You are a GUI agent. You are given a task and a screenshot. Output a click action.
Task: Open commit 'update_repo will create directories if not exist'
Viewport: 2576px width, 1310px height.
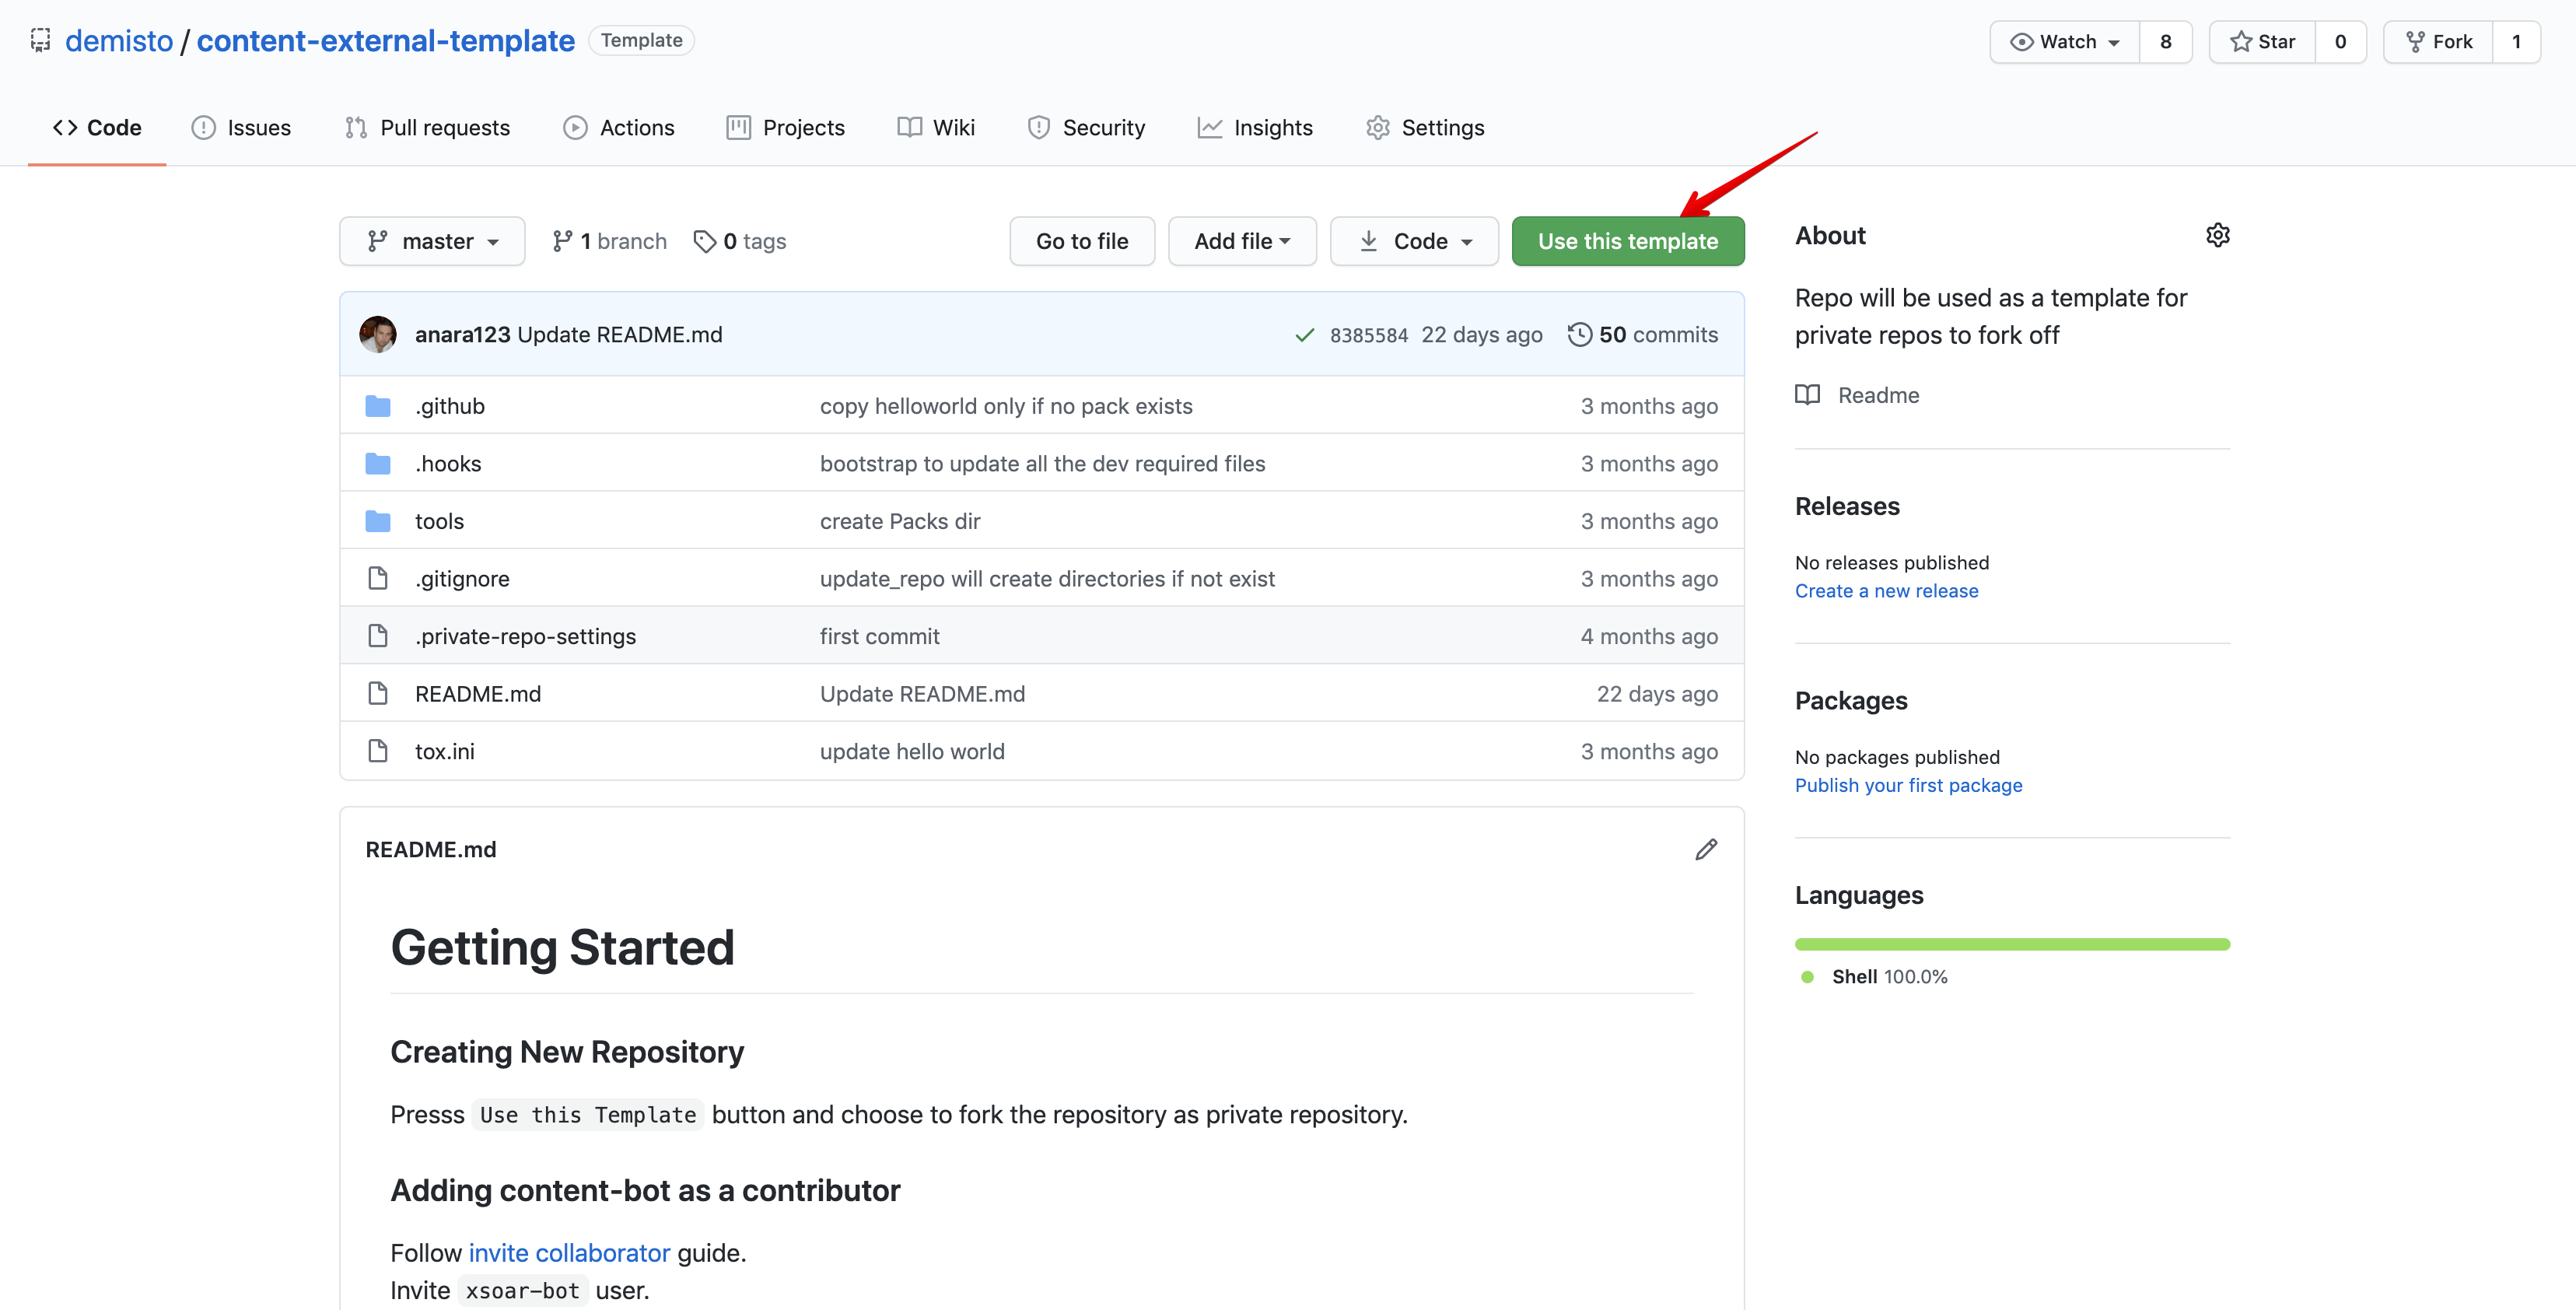[x=1047, y=579]
